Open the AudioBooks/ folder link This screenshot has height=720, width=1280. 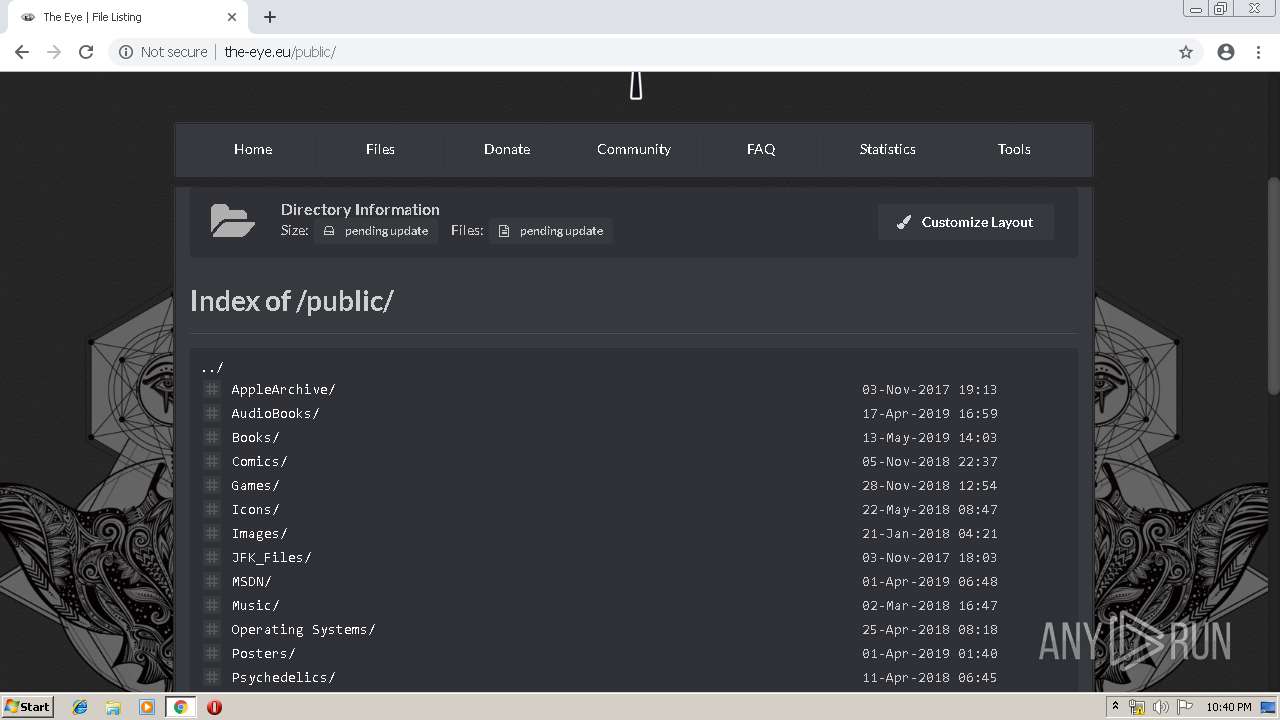[275, 413]
